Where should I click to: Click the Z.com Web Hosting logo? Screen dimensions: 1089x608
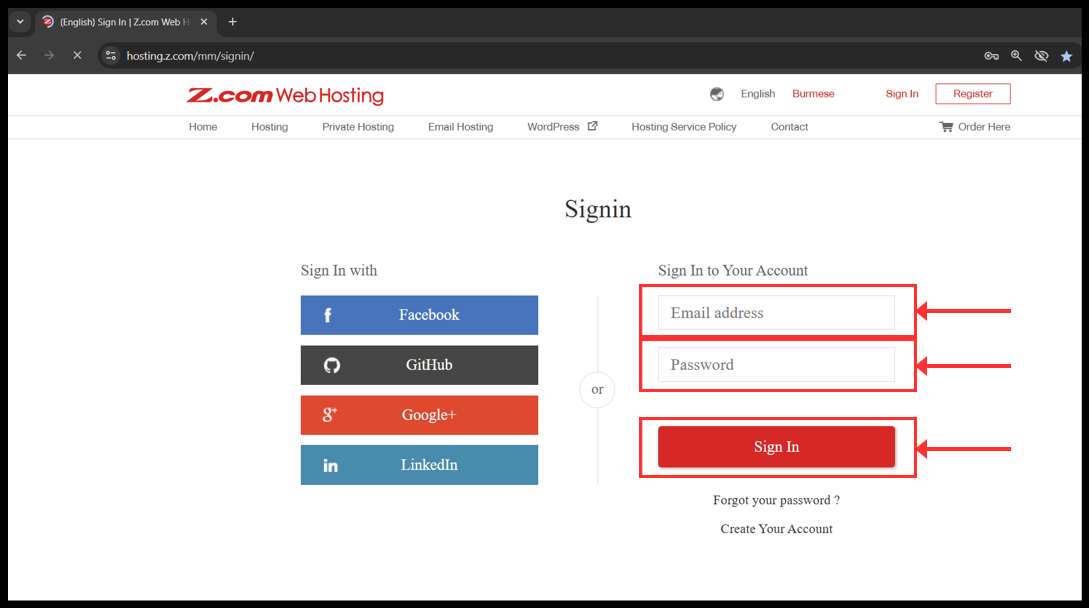click(x=285, y=95)
